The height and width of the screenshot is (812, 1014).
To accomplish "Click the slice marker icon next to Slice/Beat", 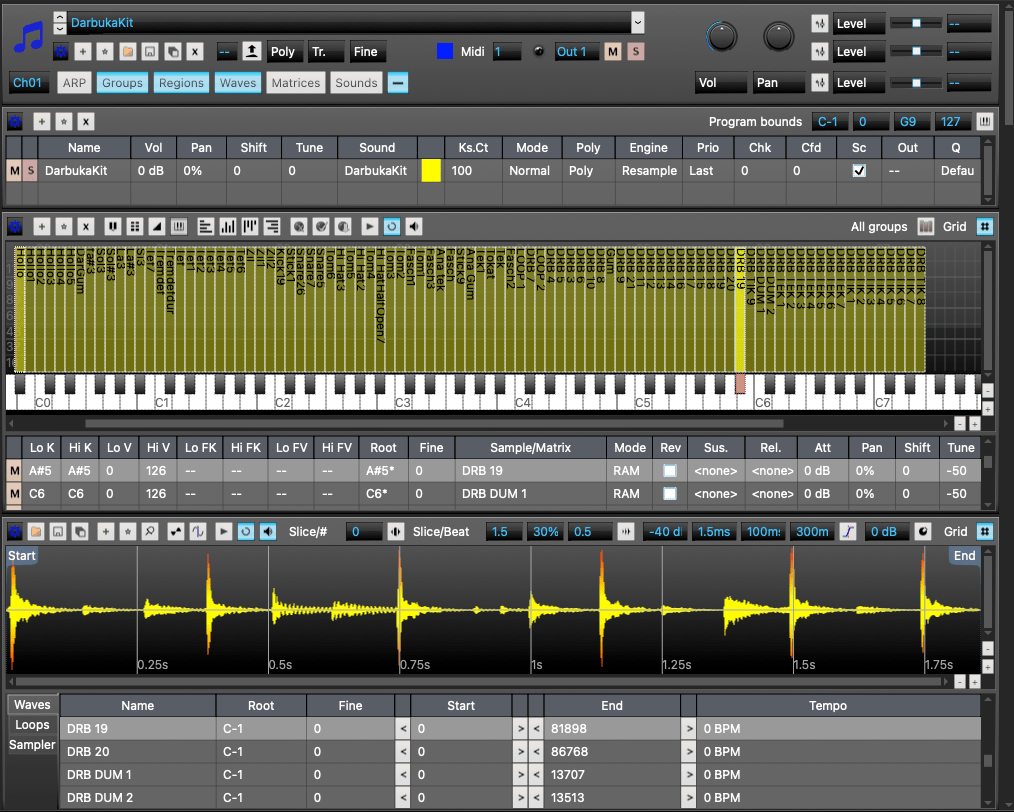I will 396,531.
